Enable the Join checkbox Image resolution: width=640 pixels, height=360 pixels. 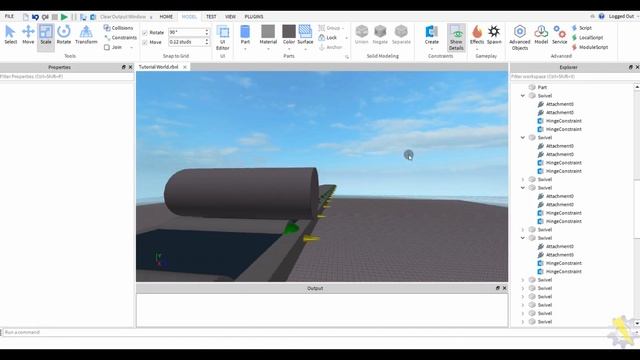click(107, 47)
